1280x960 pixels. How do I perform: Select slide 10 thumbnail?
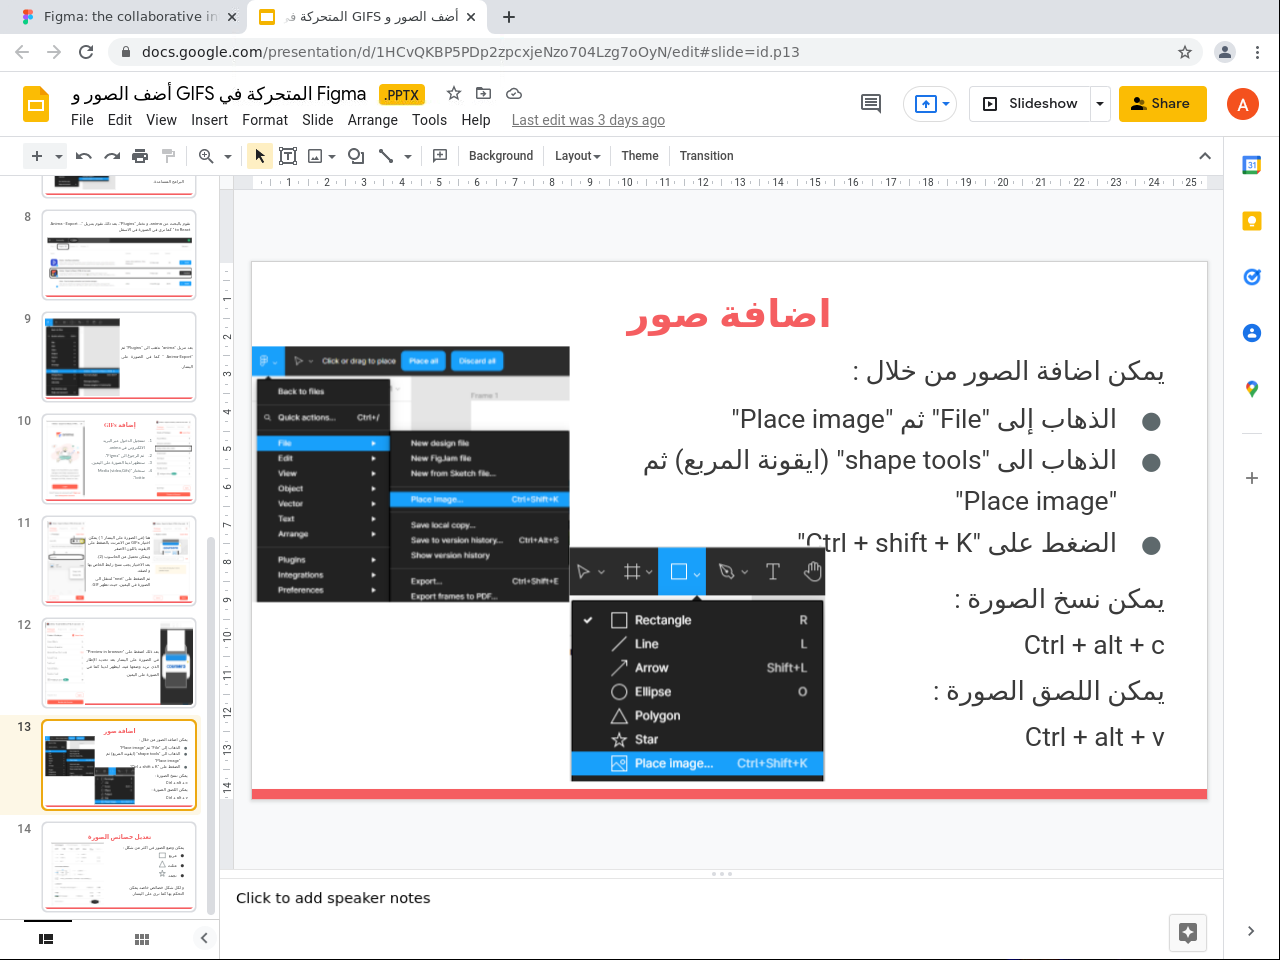(119, 459)
